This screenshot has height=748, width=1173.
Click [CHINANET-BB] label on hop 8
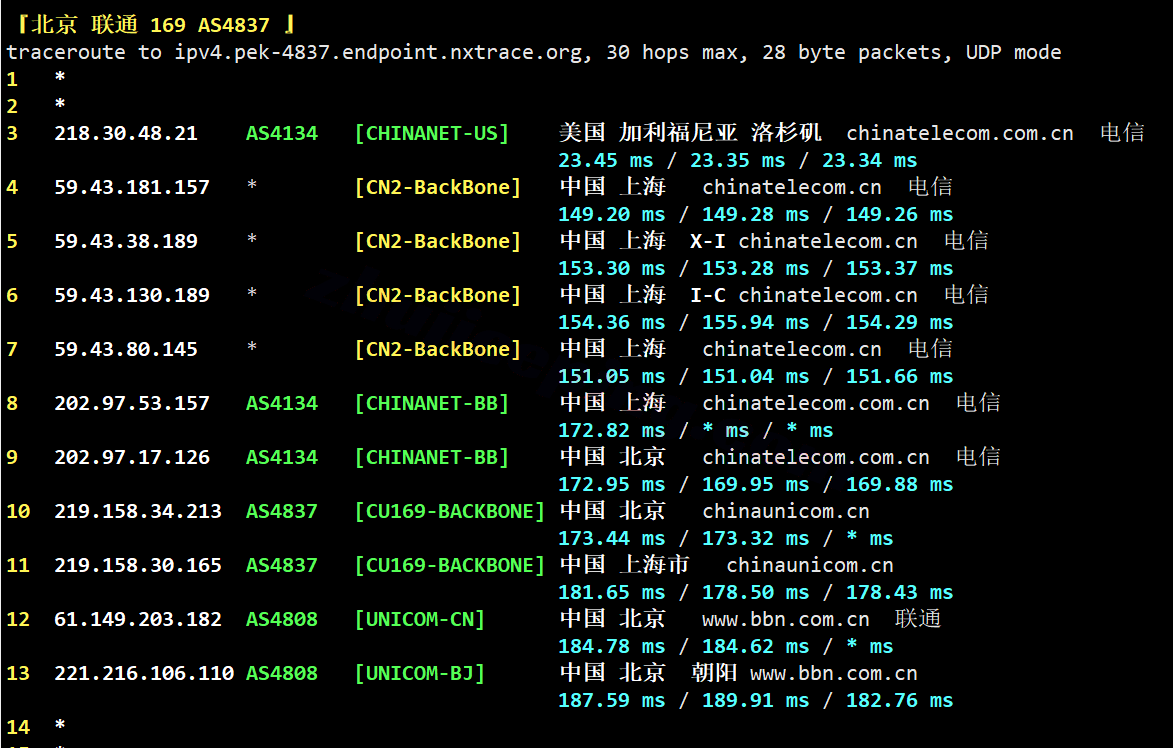(x=432, y=403)
